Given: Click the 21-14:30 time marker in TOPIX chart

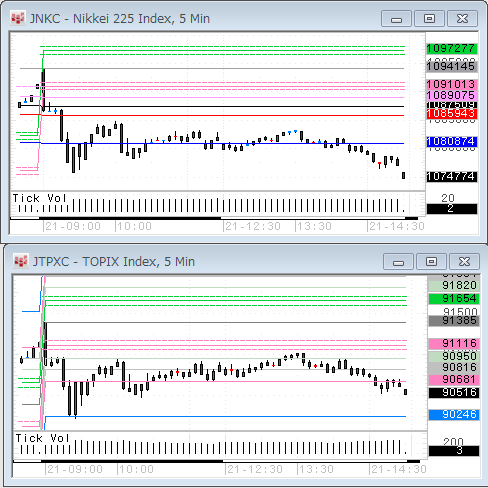Looking at the screenshot, I should click(x=399, y=469).
